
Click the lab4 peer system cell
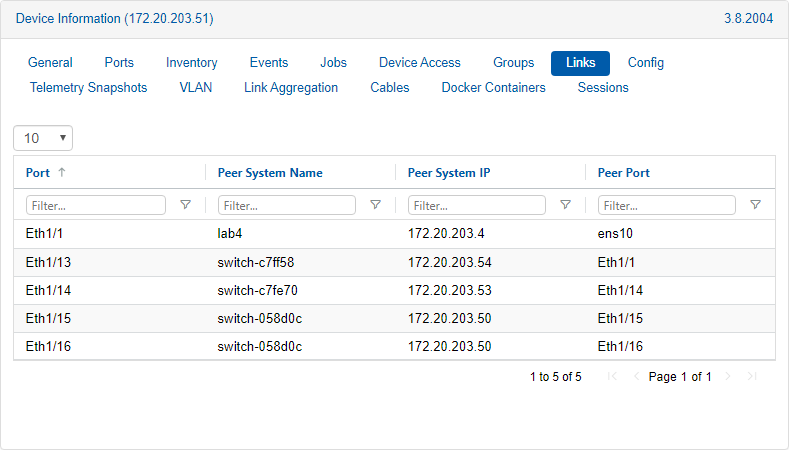[231, 235]
